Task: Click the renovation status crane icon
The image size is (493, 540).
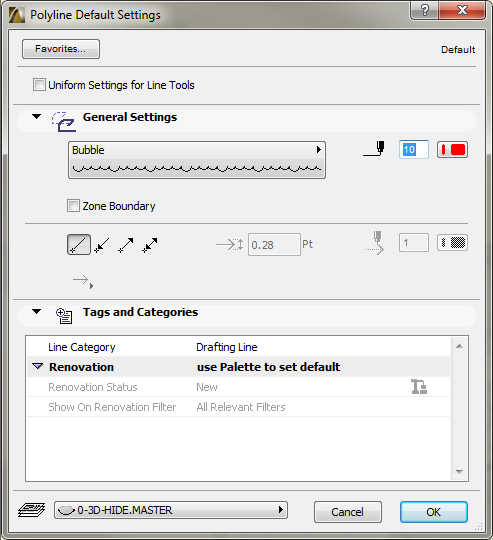Action: [419, 386]
